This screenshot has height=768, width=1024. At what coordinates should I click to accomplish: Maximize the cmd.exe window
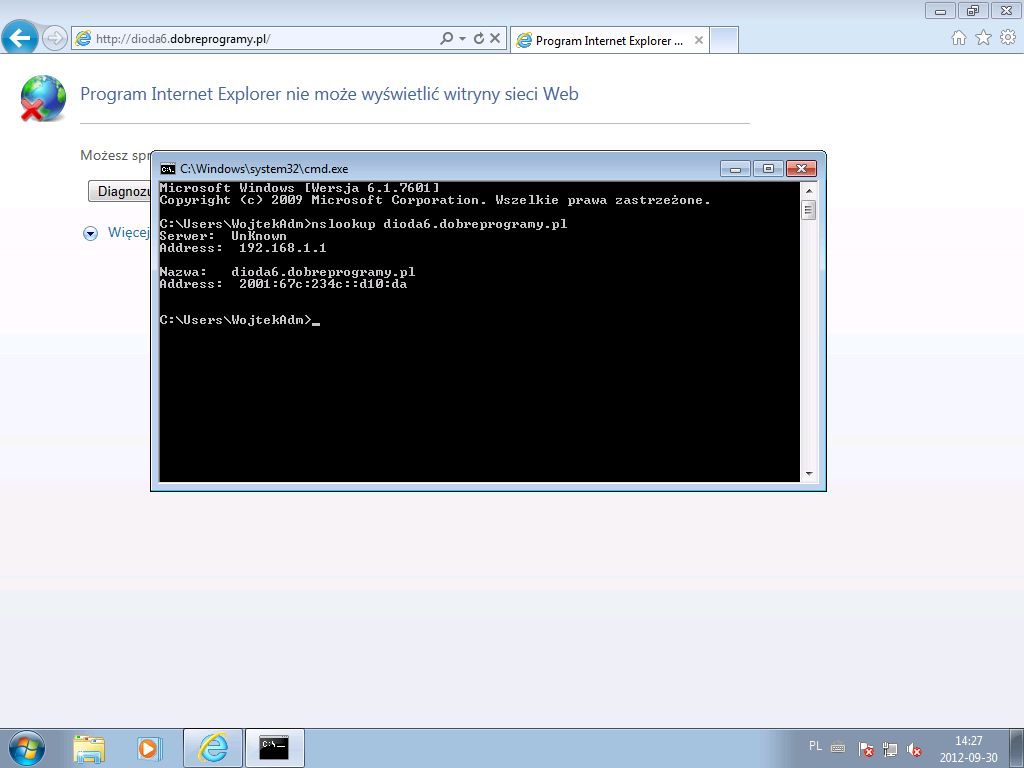(768, 168)
